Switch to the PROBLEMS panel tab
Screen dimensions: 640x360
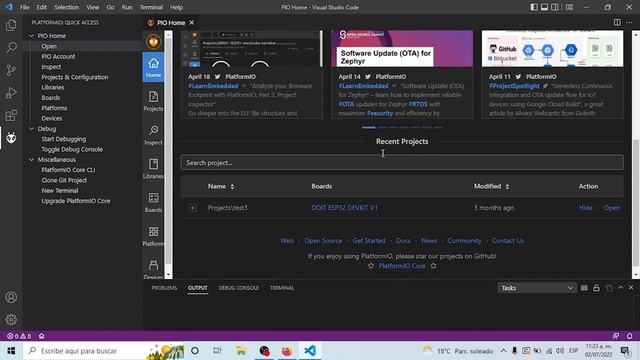164,288
